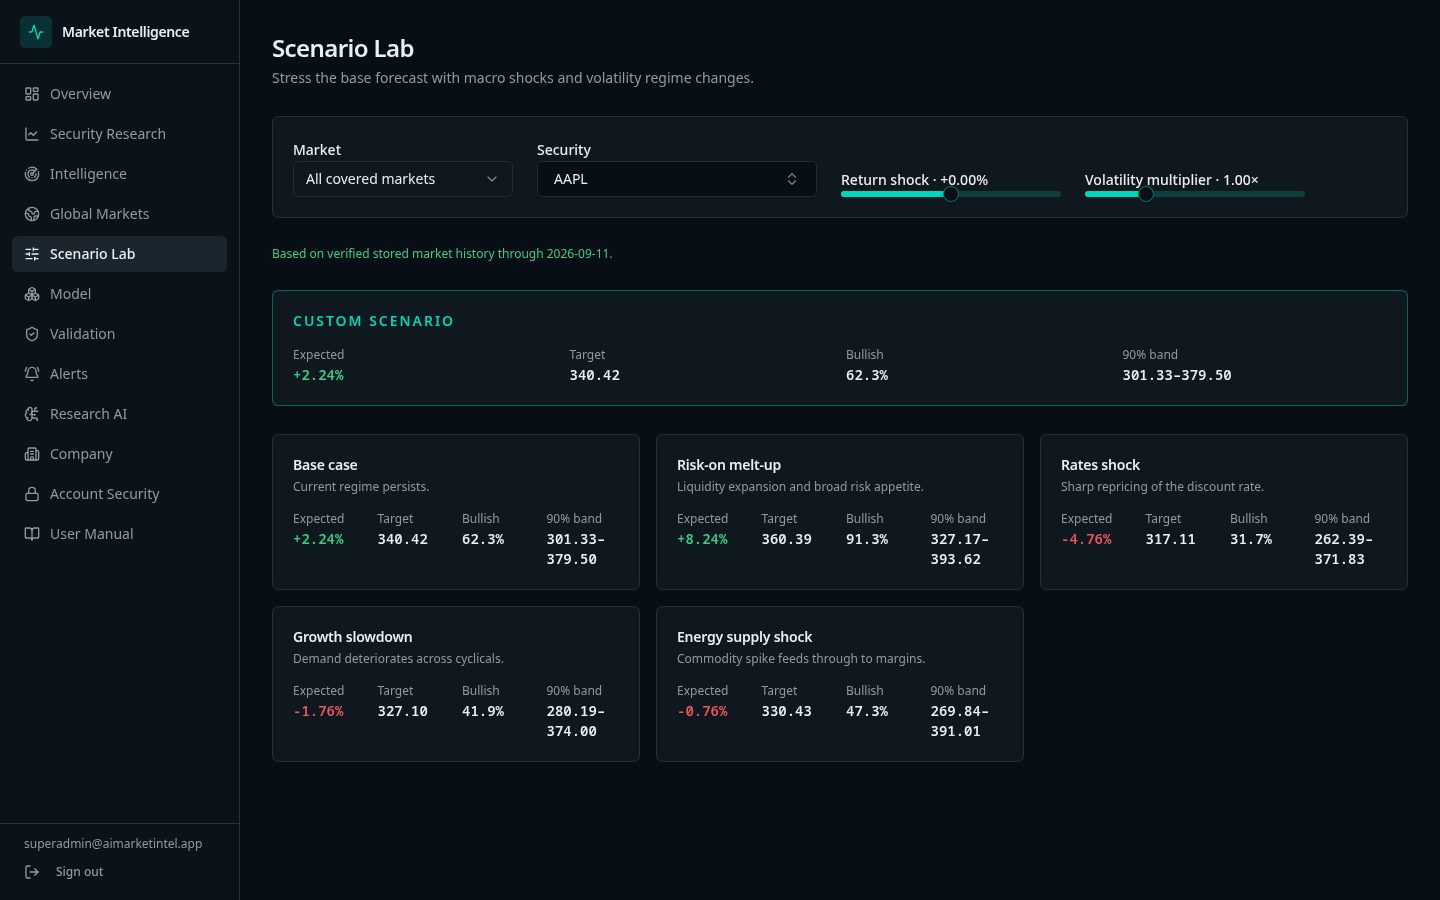The height and width of the screenshot is (900, 1440).
Task: Open the Validation page
Action: pos(120,334)
